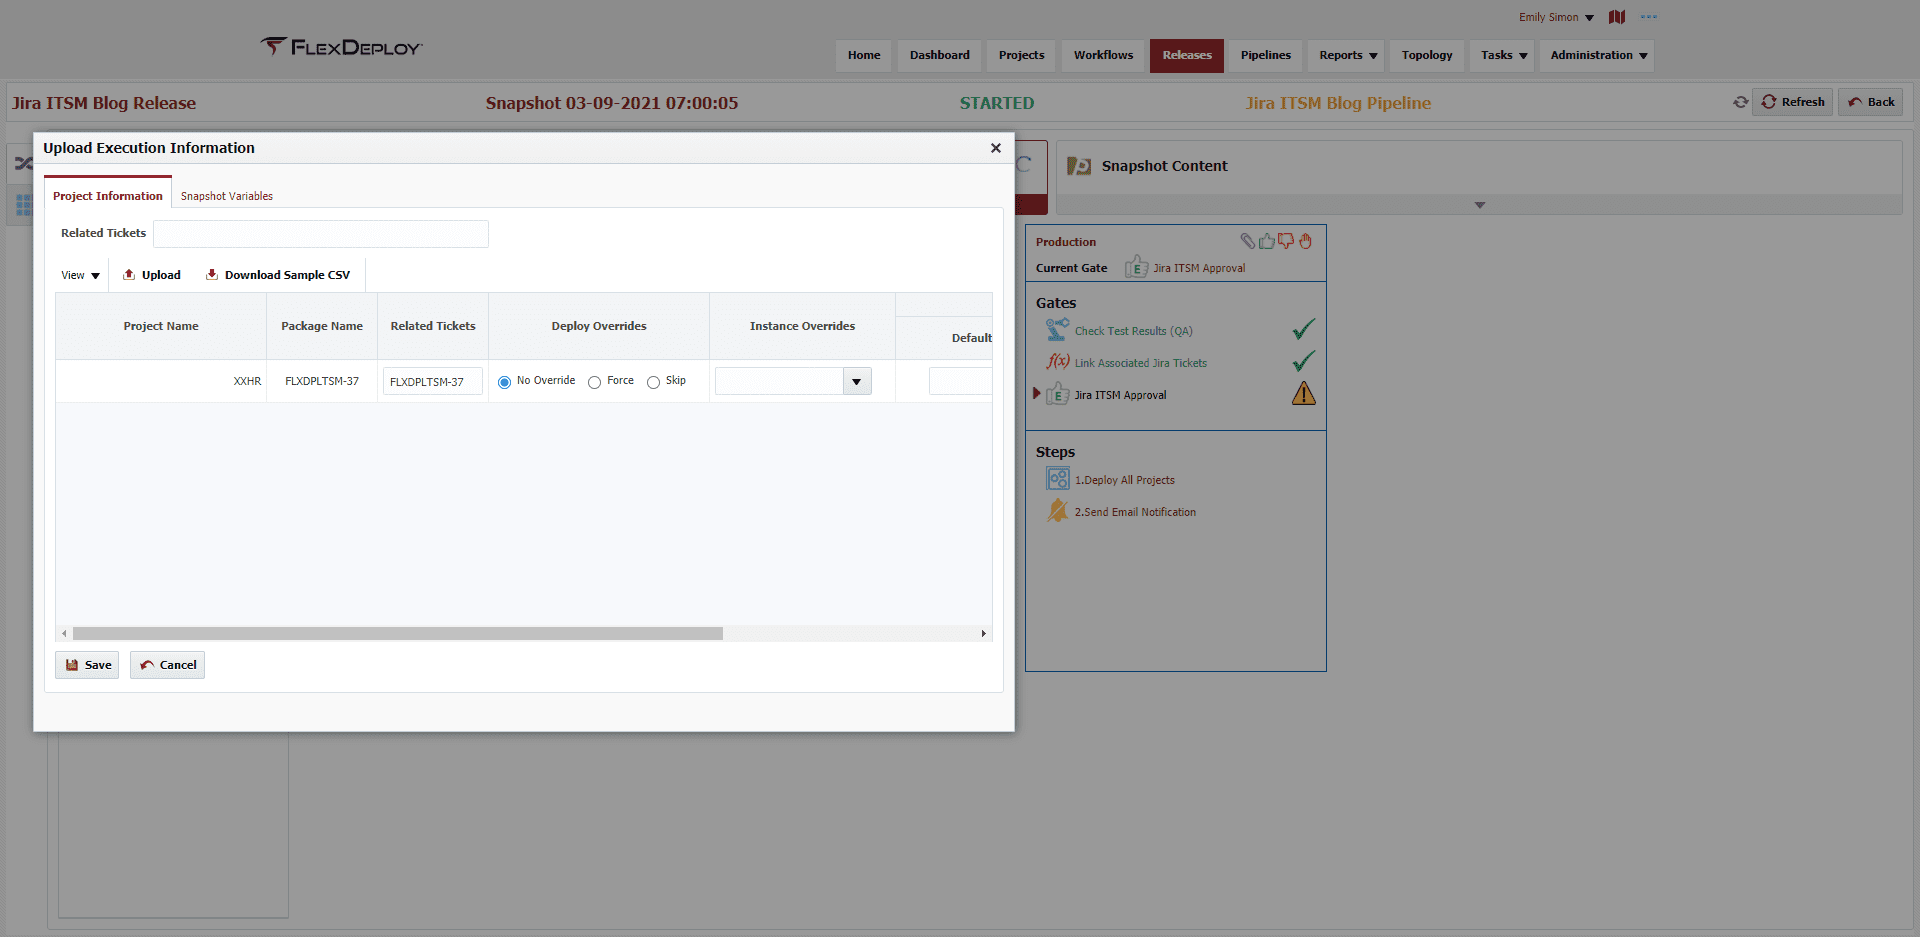The image size is (1920, 937).
Task: Expand the Snapshot Content panel arrow
Action: click(x=1480, y=205)
